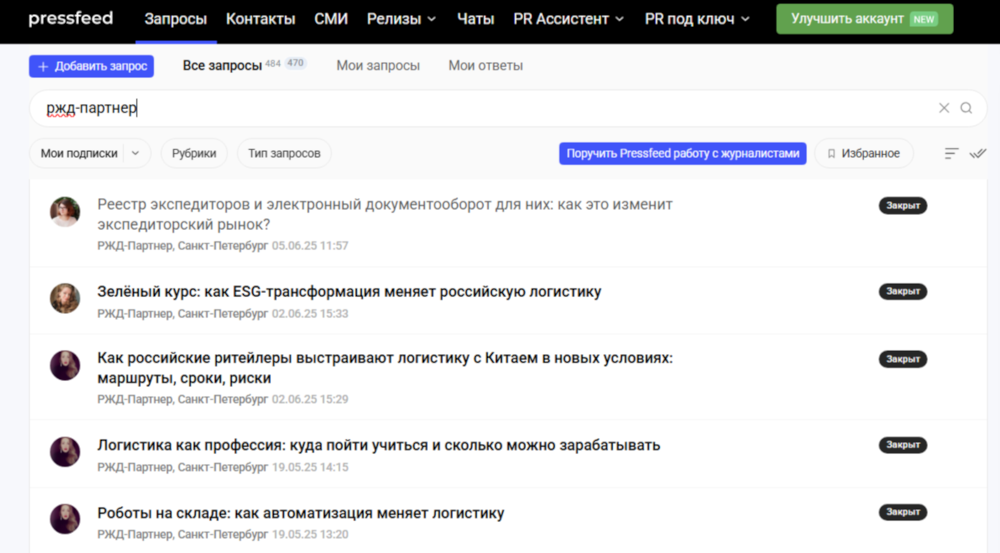
Task: Open author avatar of Зелёный курс request
Action: tap(65, 298)
